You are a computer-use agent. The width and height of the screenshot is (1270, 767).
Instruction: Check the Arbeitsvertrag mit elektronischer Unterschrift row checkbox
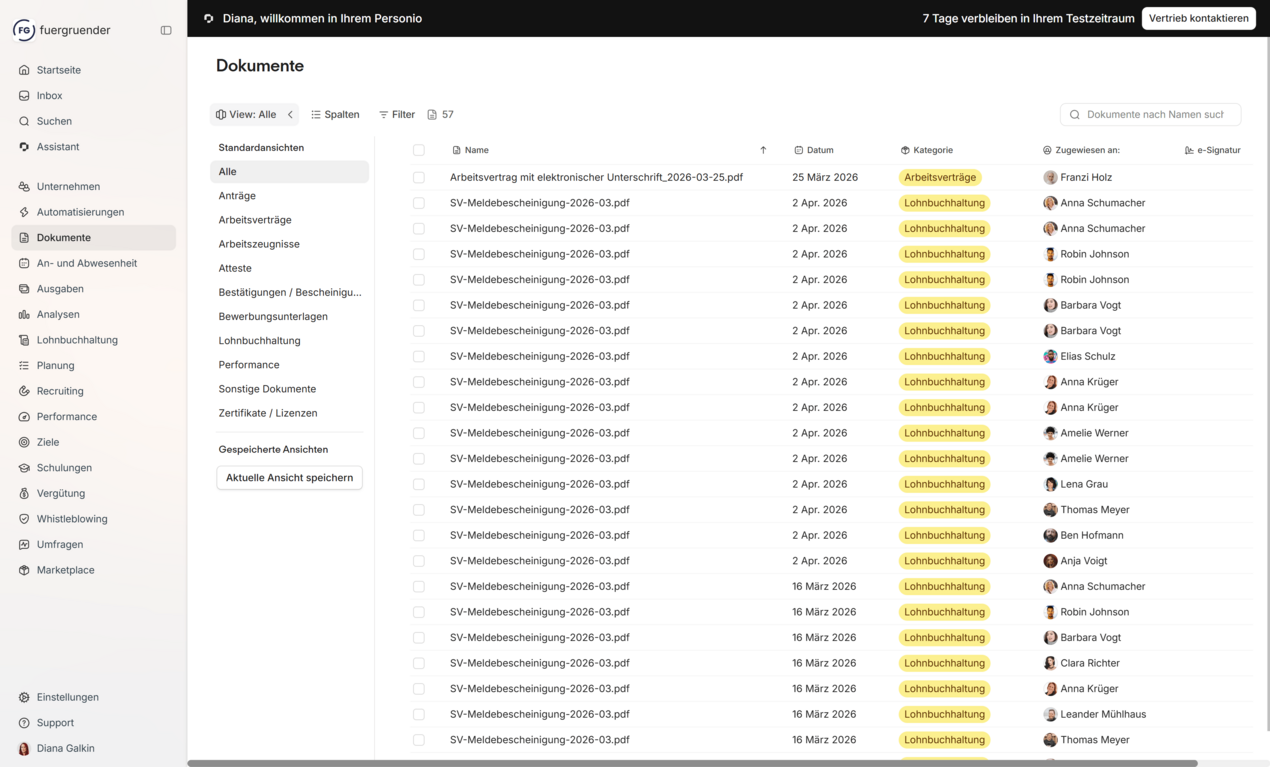419,177
